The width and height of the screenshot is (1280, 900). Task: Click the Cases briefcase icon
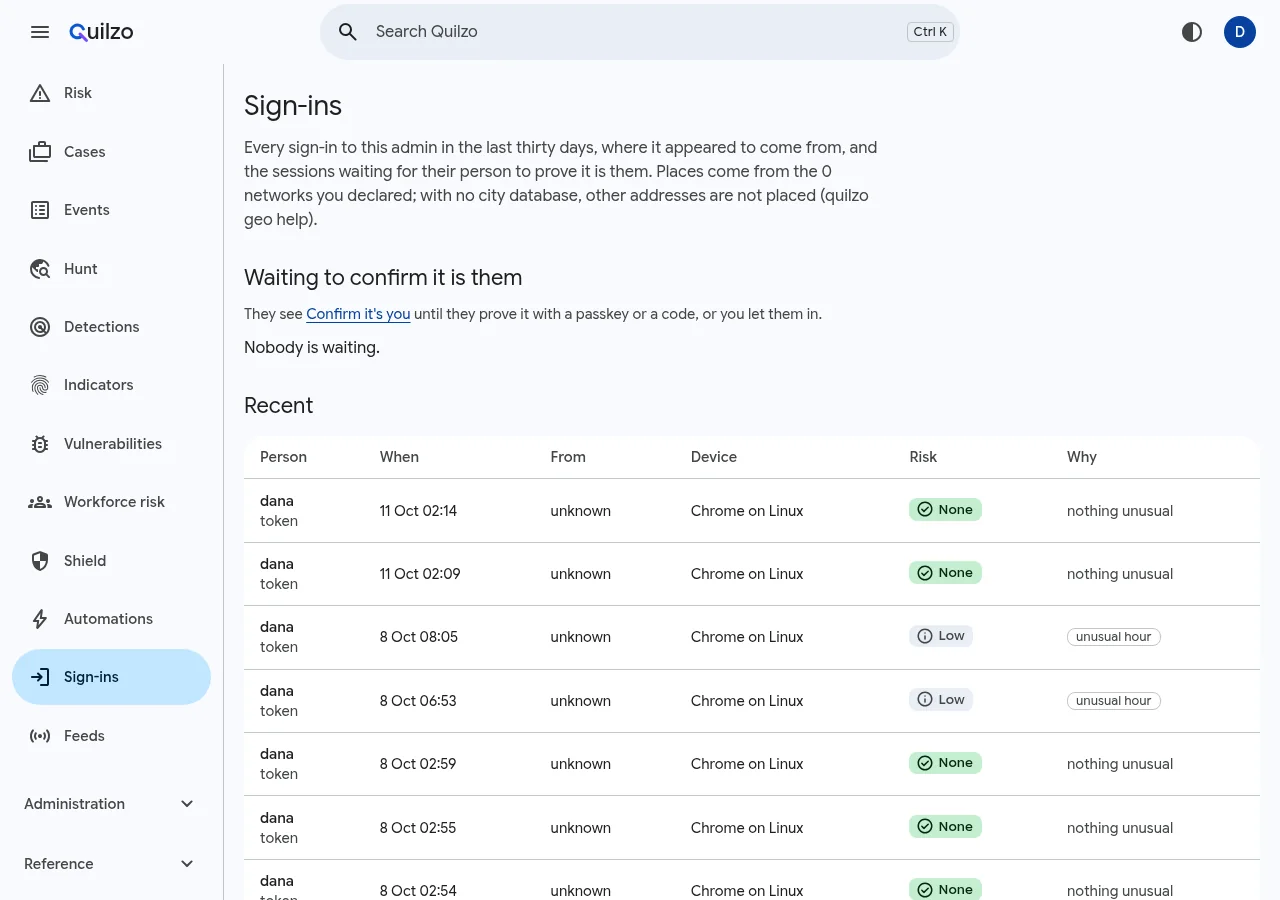40,152
